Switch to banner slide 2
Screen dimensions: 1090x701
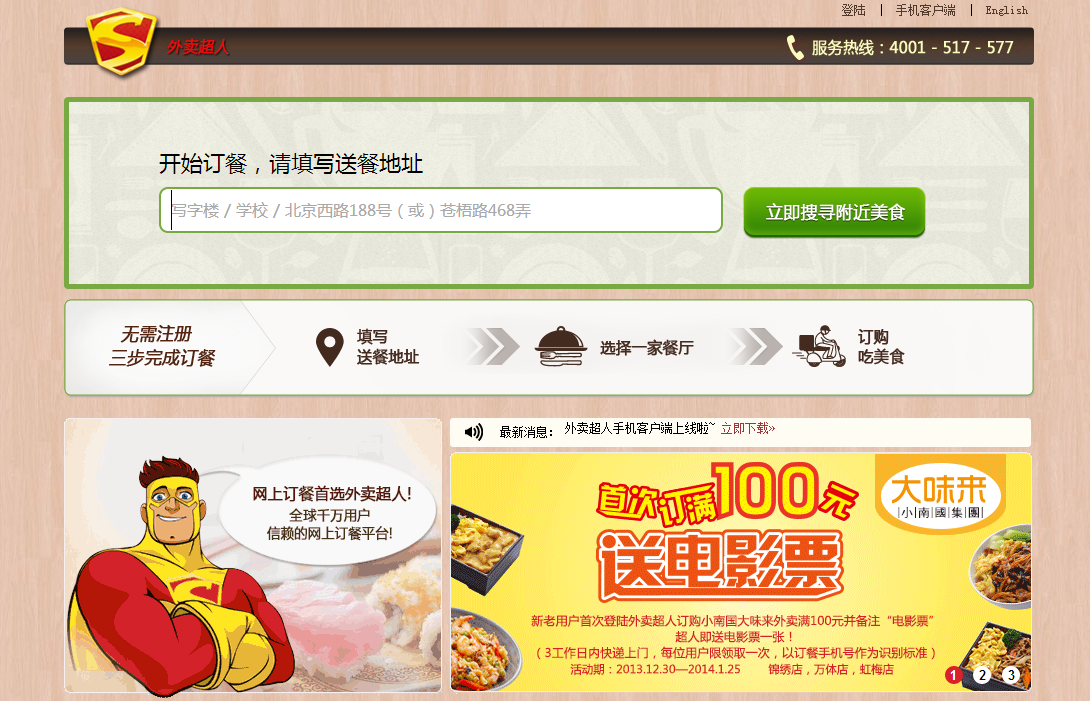coord(982,675)
